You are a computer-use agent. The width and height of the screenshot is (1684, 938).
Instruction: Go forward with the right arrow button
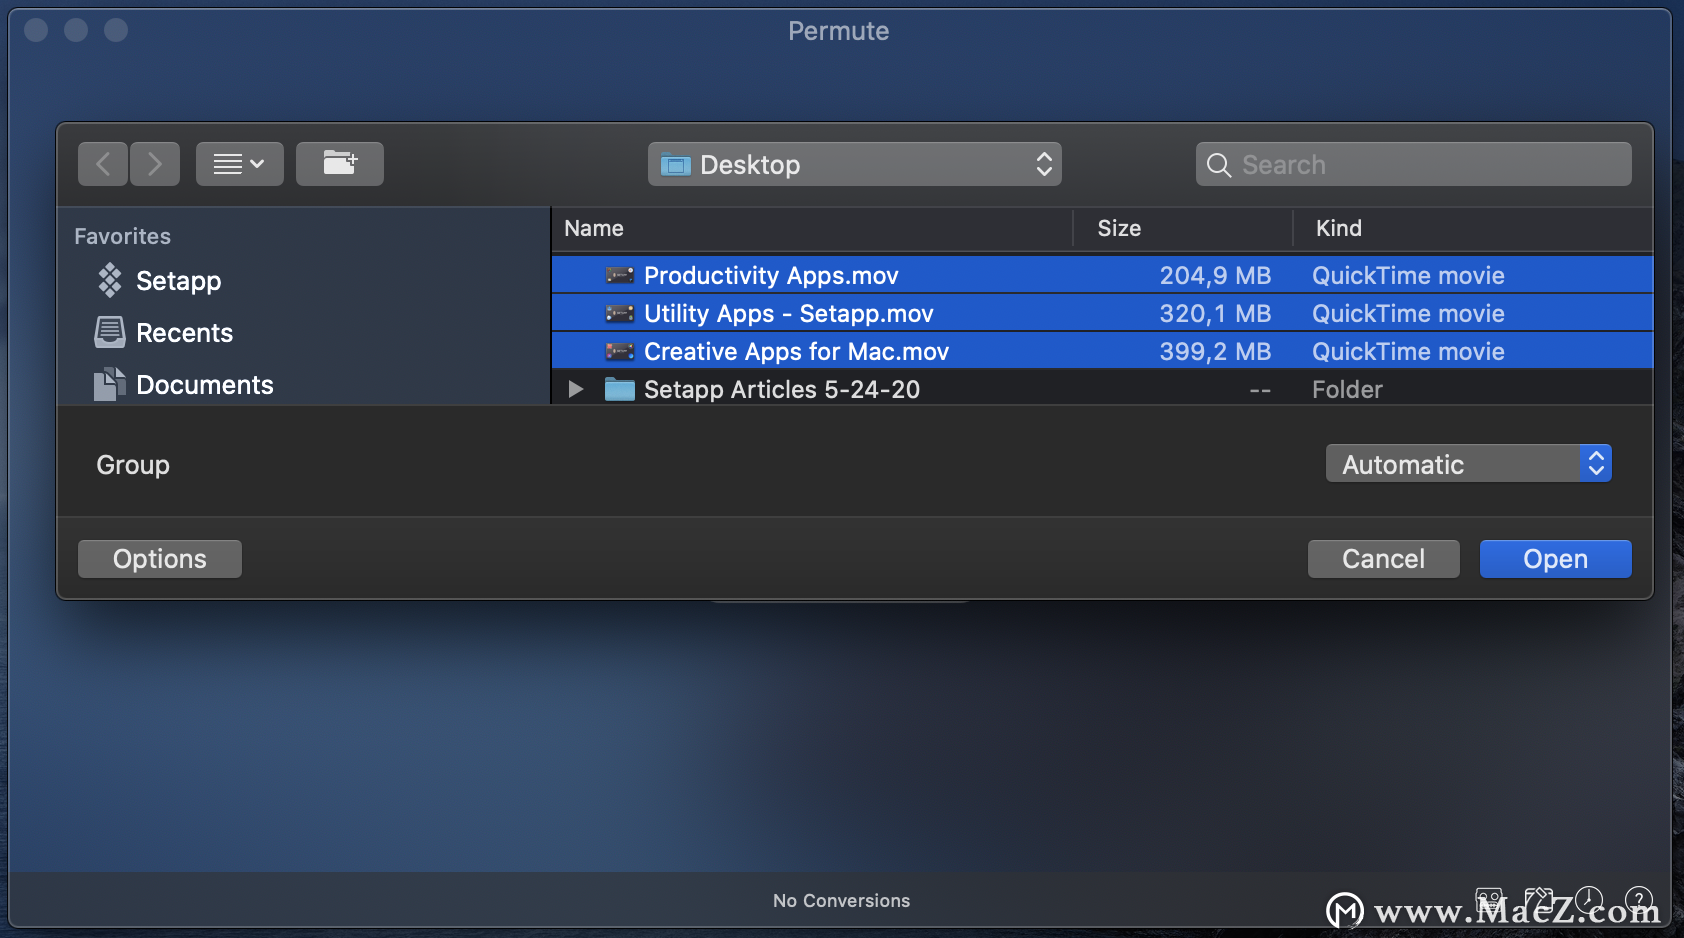pos(155,164)
